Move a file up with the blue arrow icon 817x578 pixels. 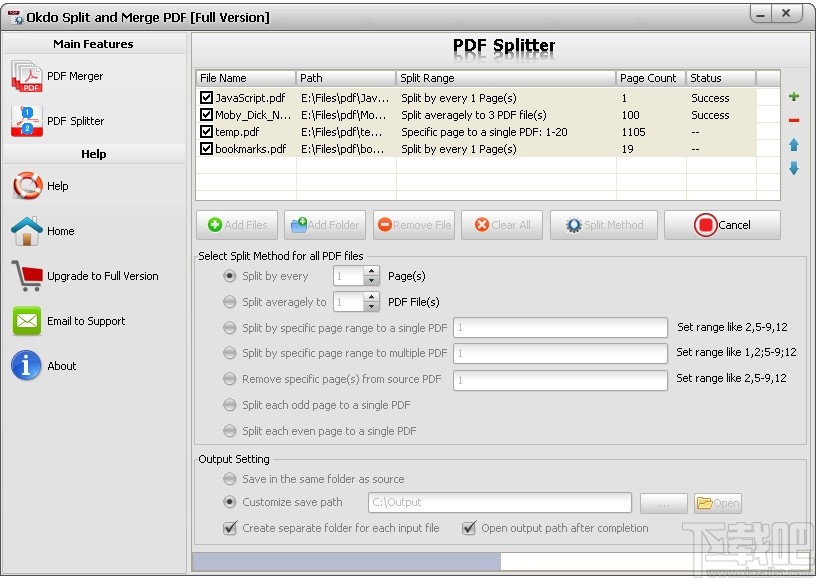coord(793,144)
